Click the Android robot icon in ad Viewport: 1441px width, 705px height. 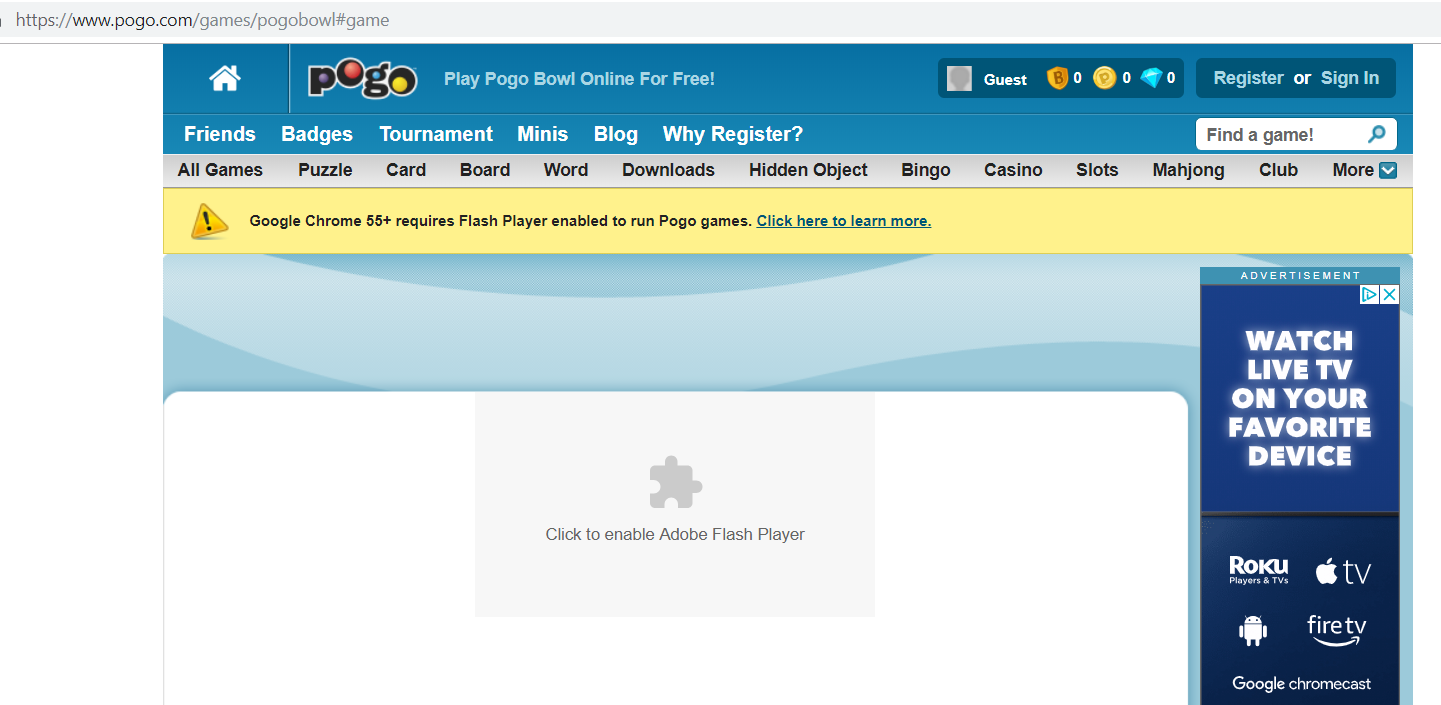[1253, 629]
